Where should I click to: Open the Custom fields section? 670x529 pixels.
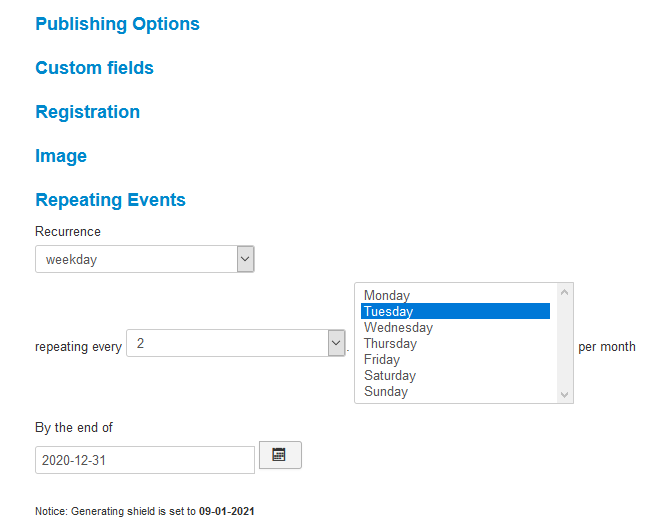pos(94,68)
